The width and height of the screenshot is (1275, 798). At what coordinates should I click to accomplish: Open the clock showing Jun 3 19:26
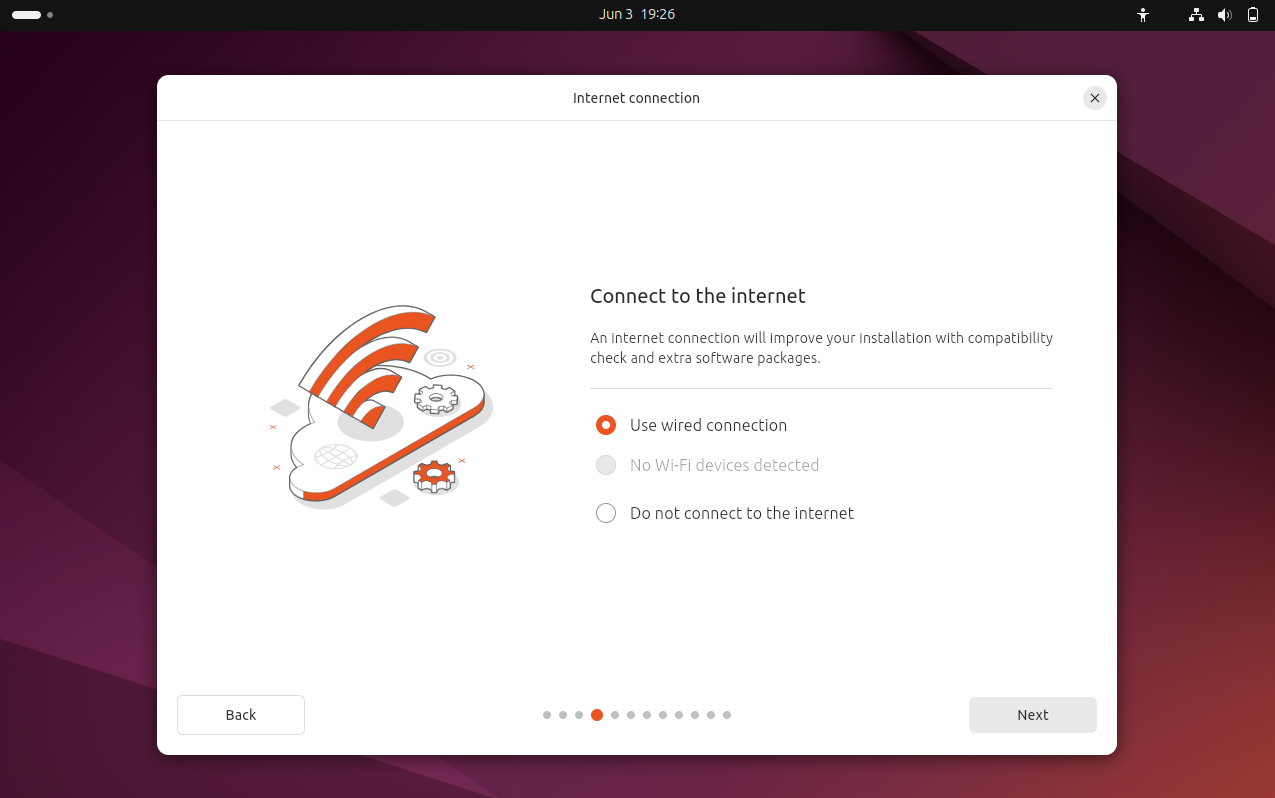(x=637, y=15)
